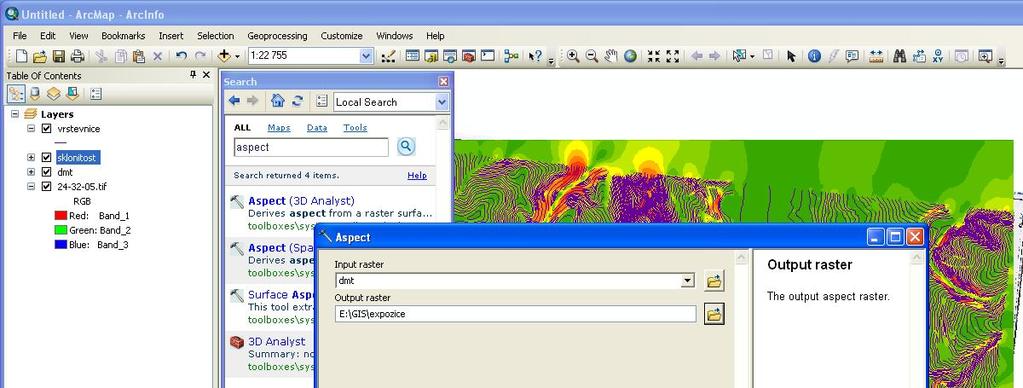Click the Red Band_1 color swatch
The height and width of the screenshot is (388, 1023).
[61, 215]
